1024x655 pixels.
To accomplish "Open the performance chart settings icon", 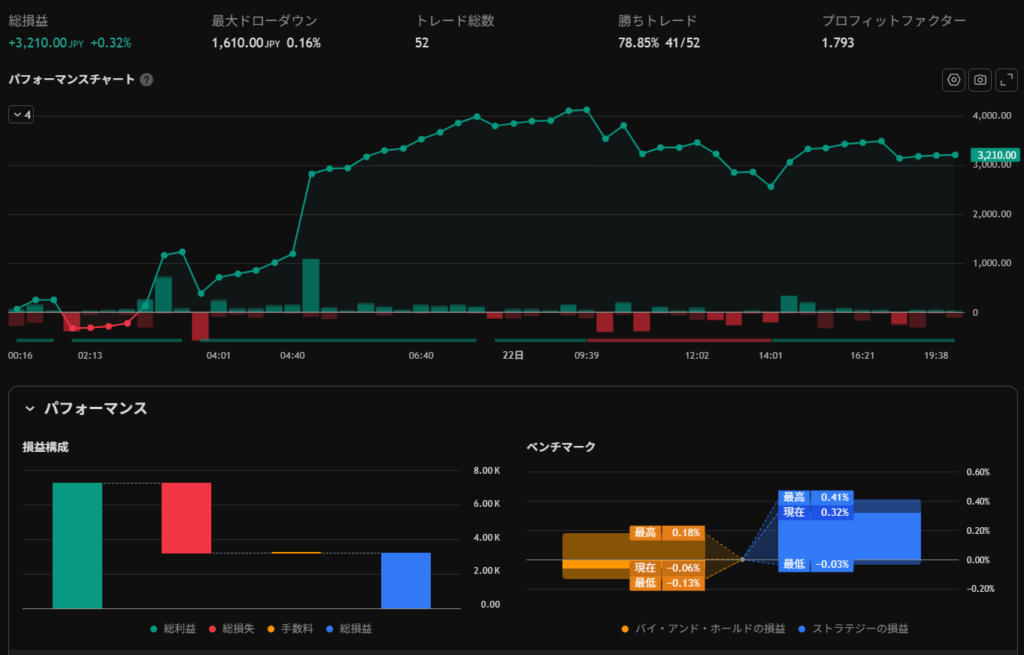I will 954,80.
